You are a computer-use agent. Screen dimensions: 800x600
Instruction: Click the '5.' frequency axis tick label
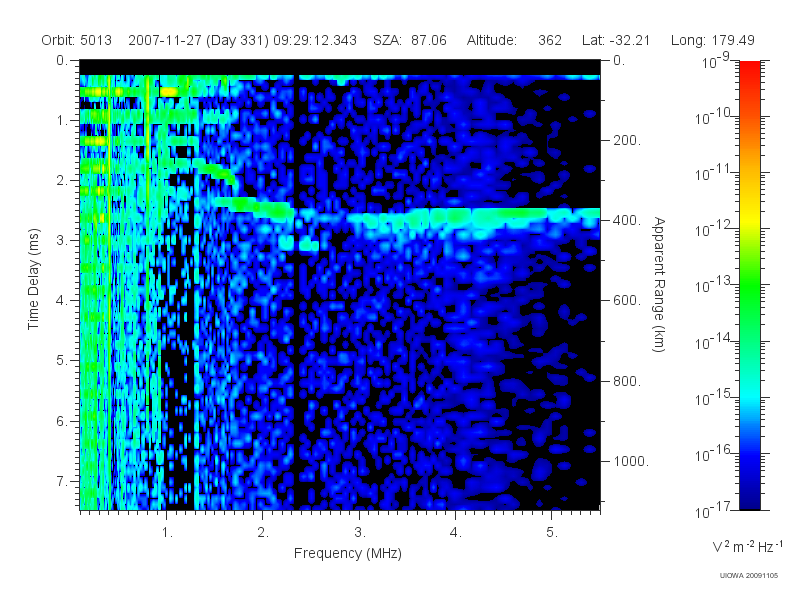[552, 532]
